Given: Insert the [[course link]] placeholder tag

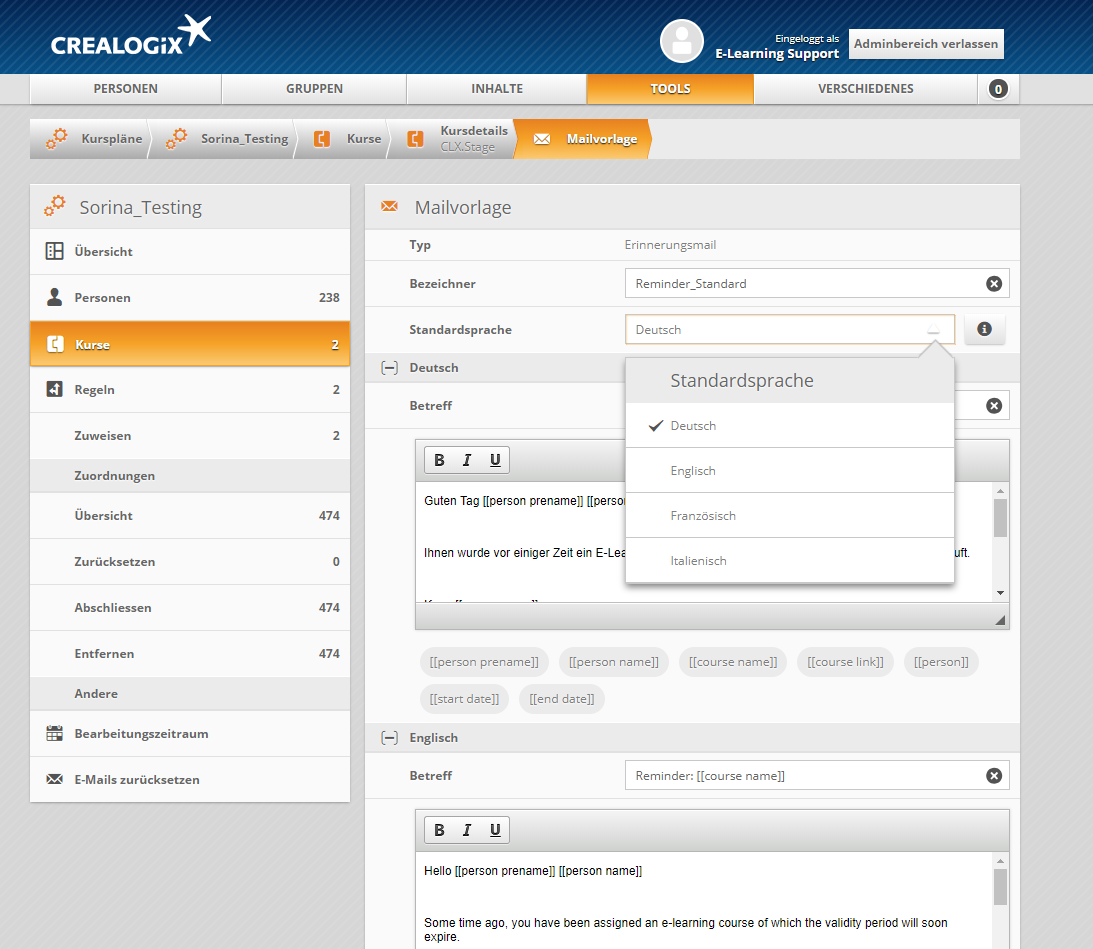Looking at the screenshot, I should click(845, 662).
